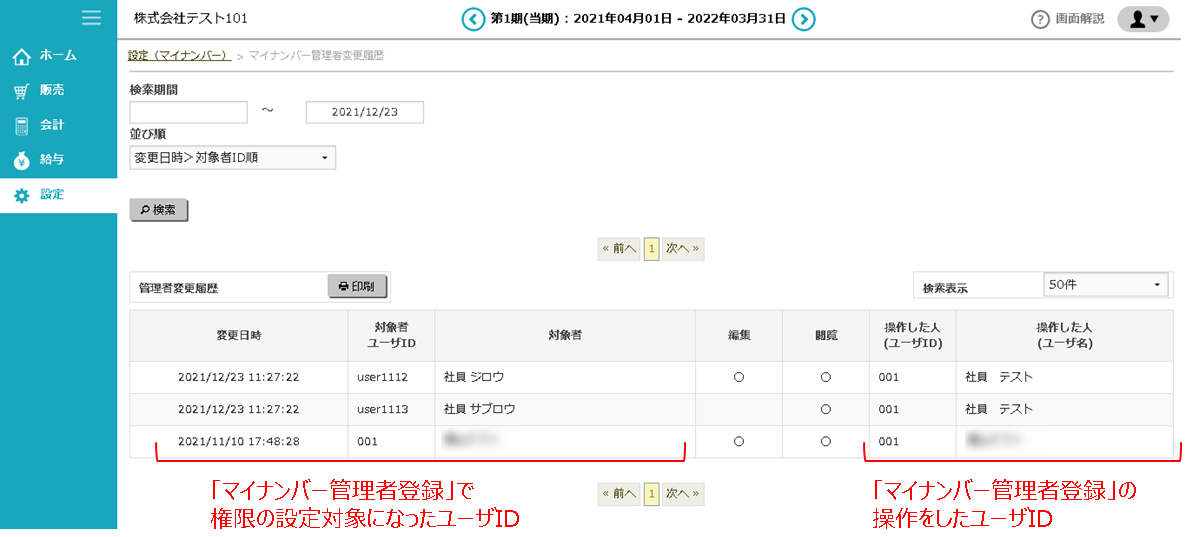Expand the 並び順 sort order dropdown
Image resolution: width=1185 pixels, height=537 pixels.
[232, 158]
